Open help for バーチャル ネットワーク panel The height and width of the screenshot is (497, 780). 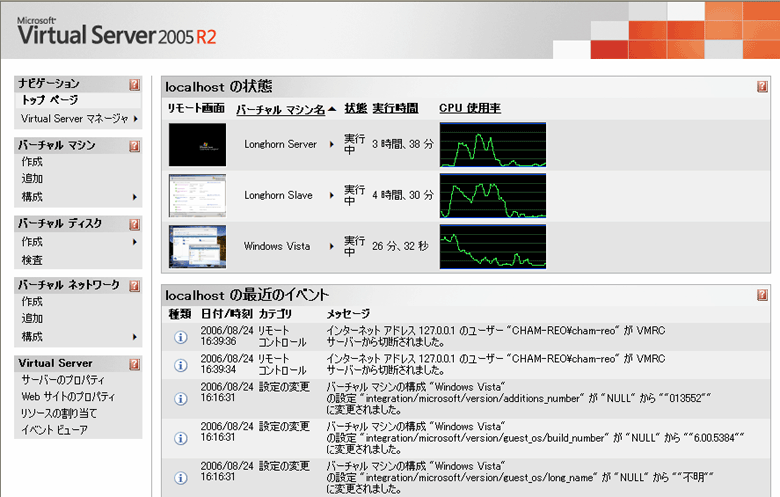pyautogui.click(x=134, y=286)
